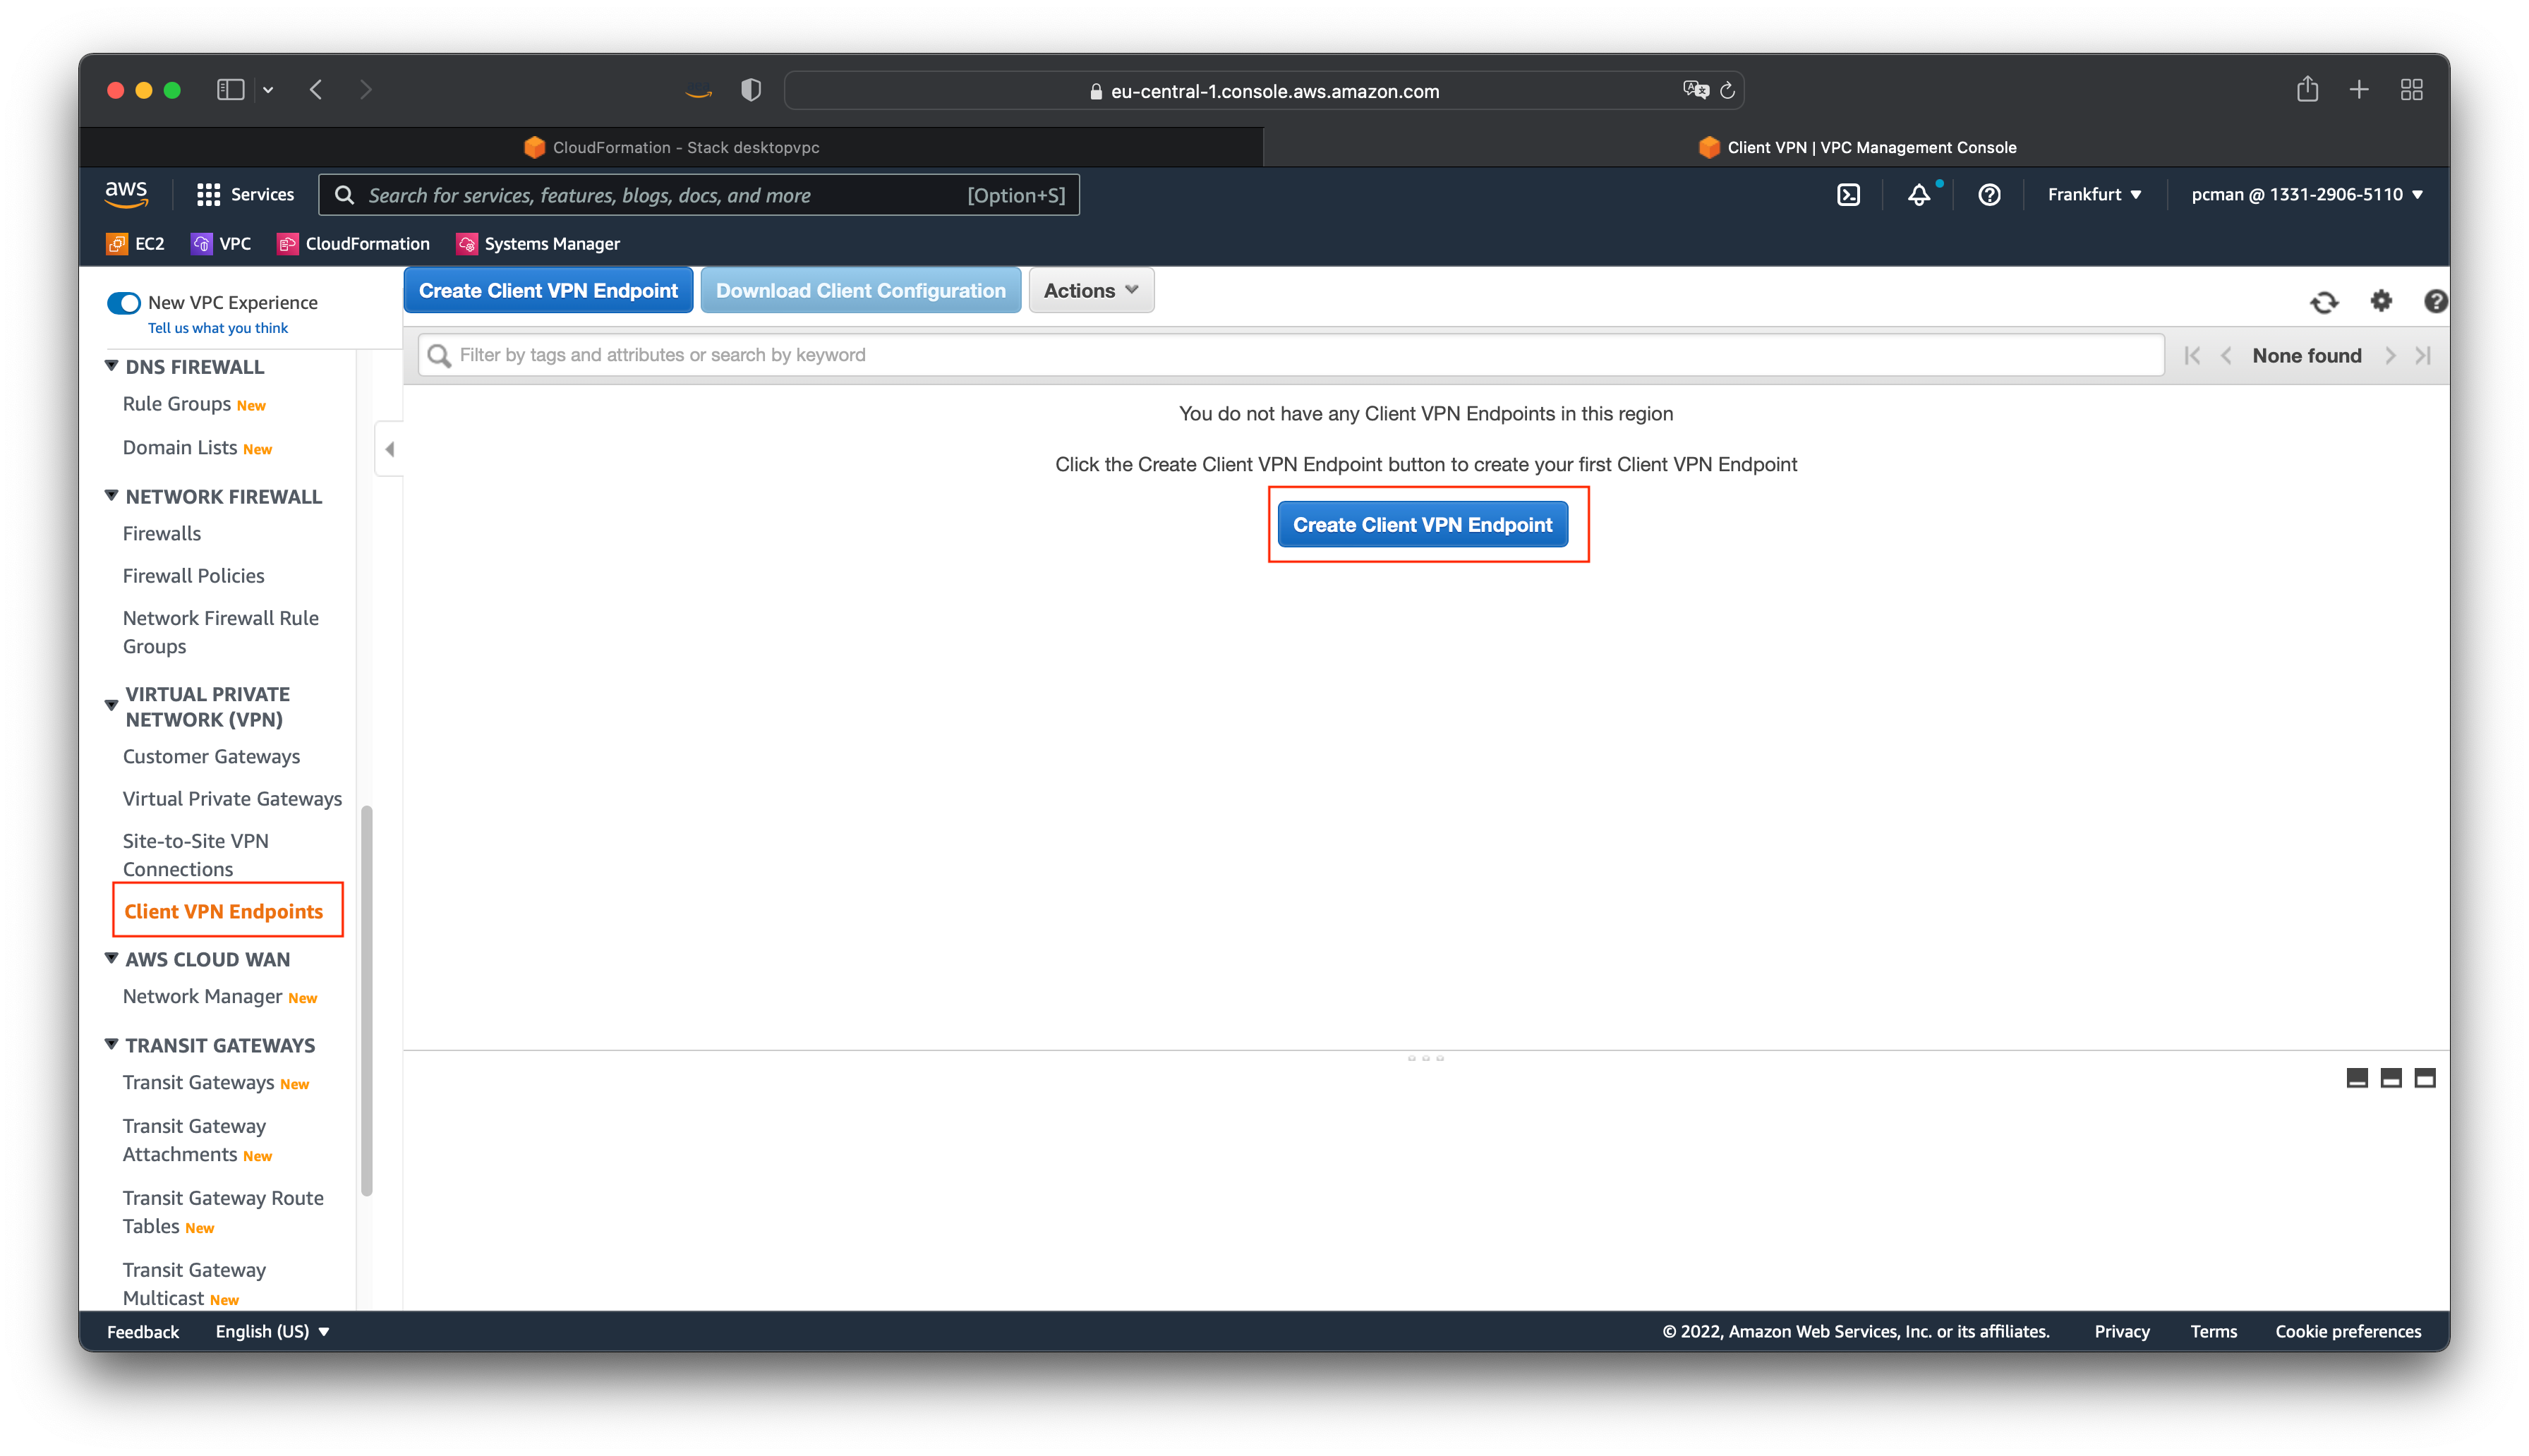The height and width of the screenshot is (1456, 2529).
Task: Open the Terms link
Action: [2213, 1331]
